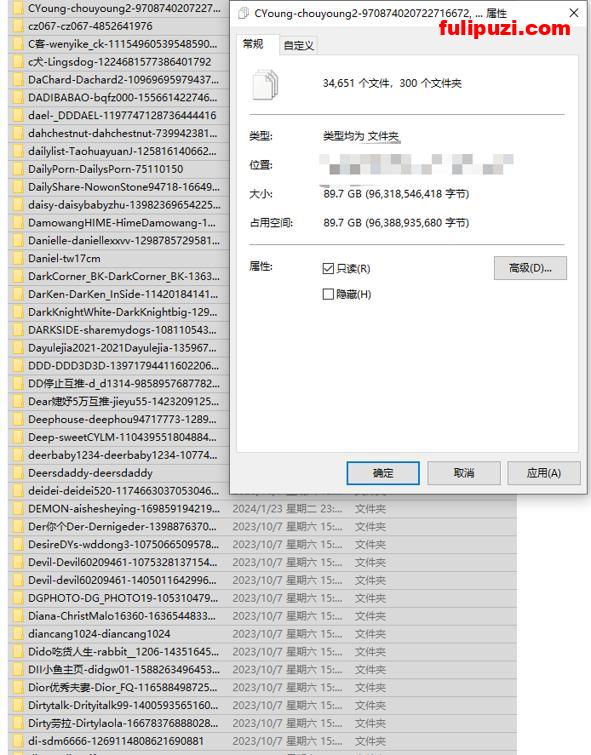Click the folder icon of DDD-DDD3D3D

pos(18,366)
